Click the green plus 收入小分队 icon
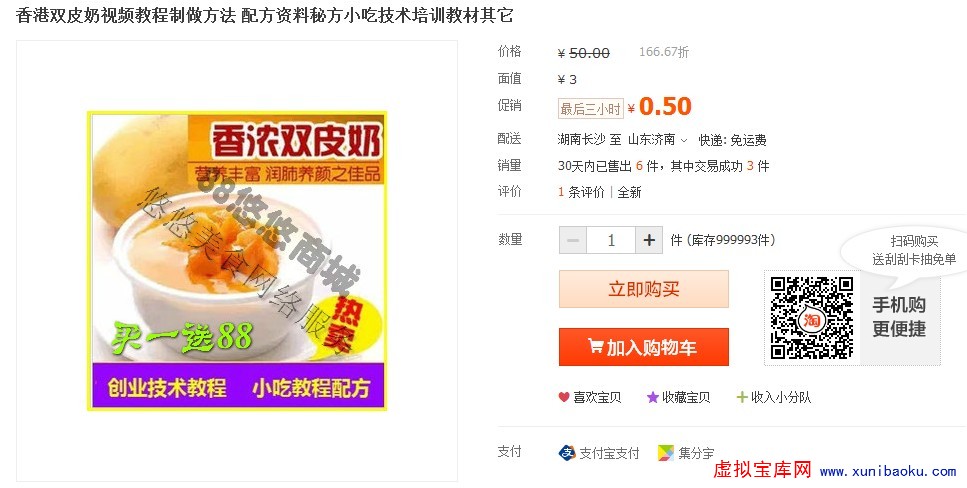 (x=742, y=397)
